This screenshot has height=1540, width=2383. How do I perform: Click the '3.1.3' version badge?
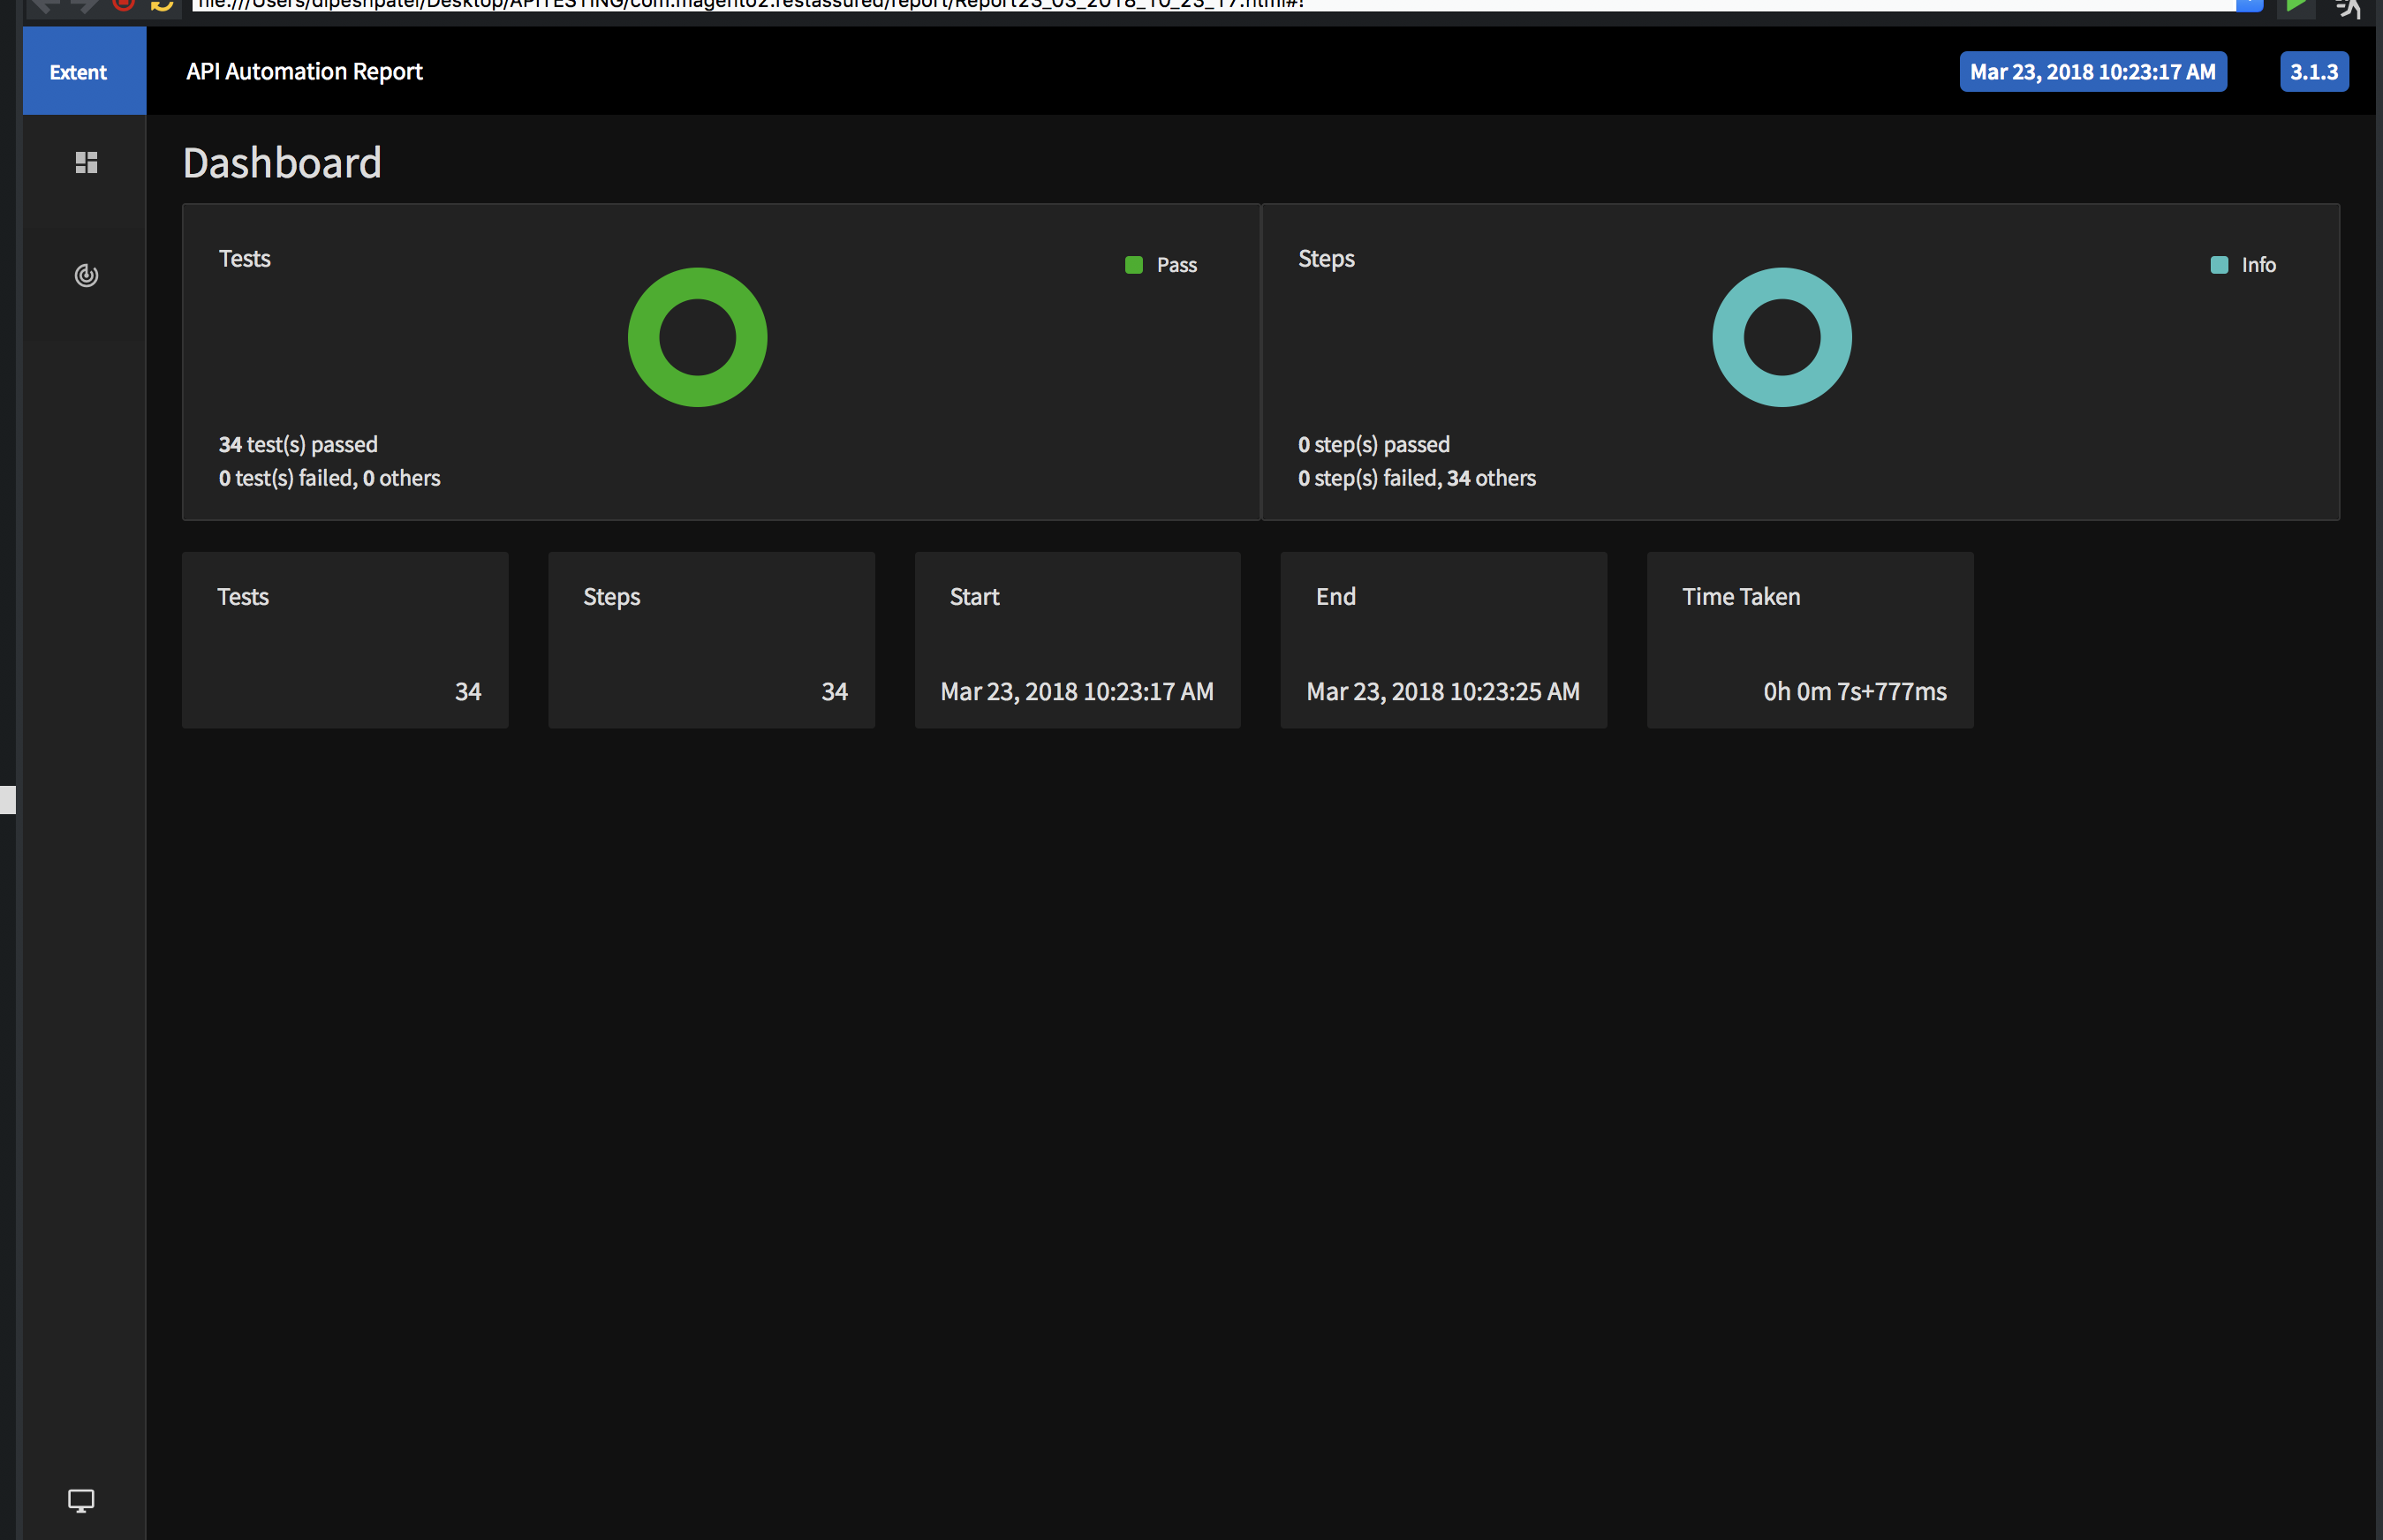click(x=2314, y=71)
